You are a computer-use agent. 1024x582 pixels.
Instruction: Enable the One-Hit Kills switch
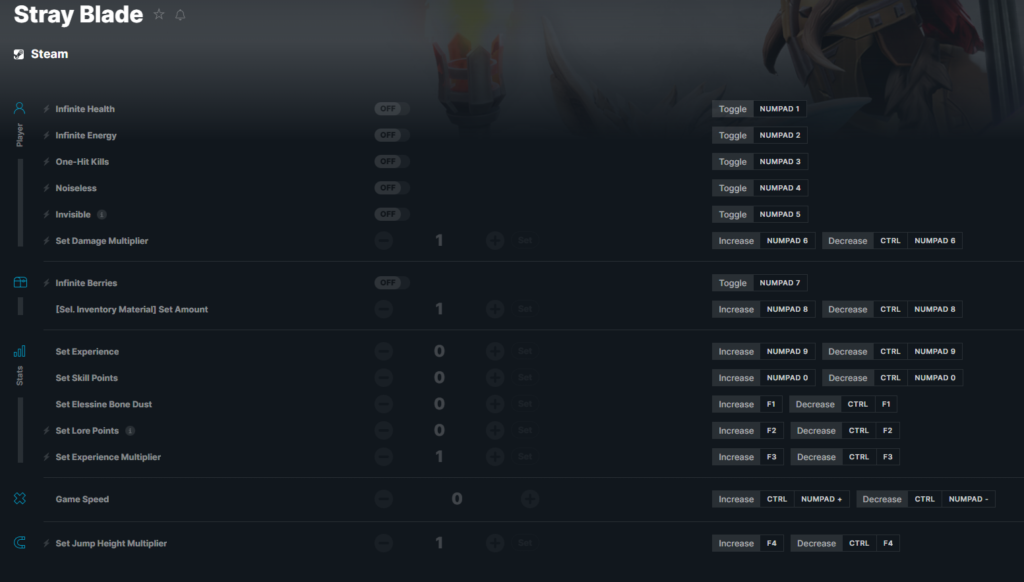(392, 161)
